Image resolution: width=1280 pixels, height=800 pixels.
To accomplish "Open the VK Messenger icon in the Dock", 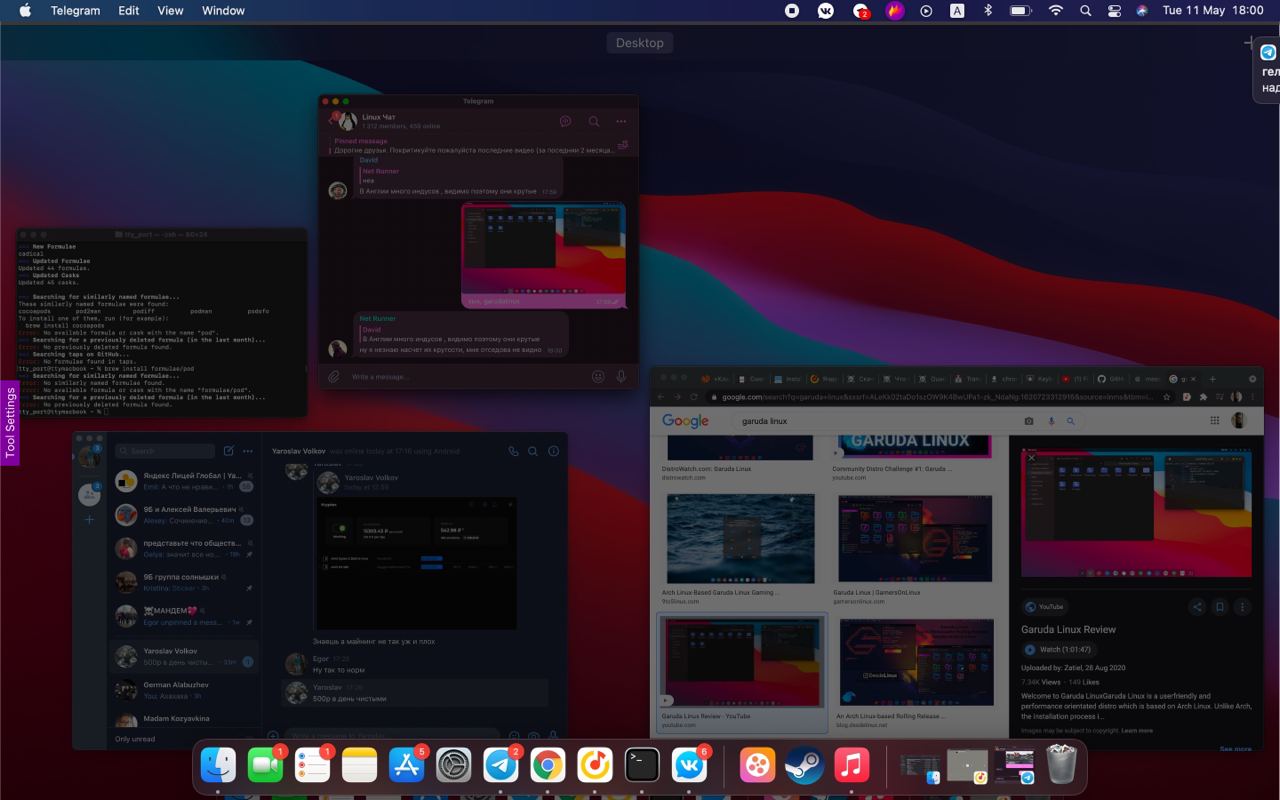I will pos(688,766).
